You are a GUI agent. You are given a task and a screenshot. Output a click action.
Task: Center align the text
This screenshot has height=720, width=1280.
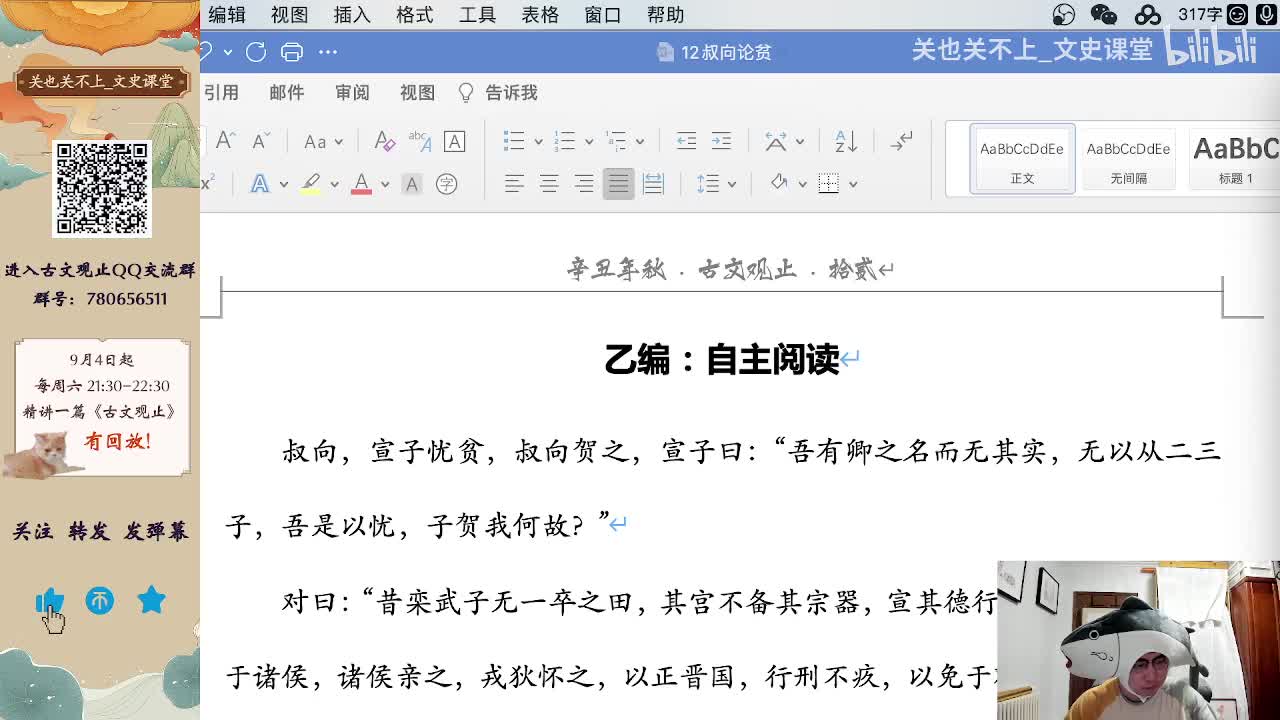549,184
